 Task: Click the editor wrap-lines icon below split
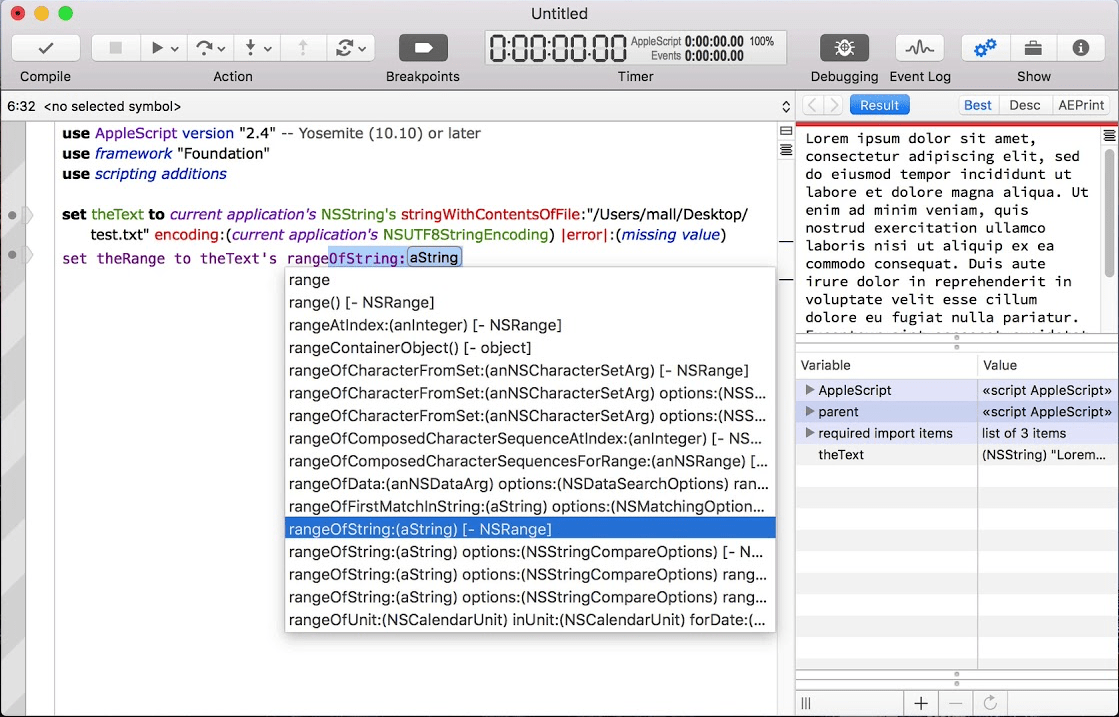point(786,150)
